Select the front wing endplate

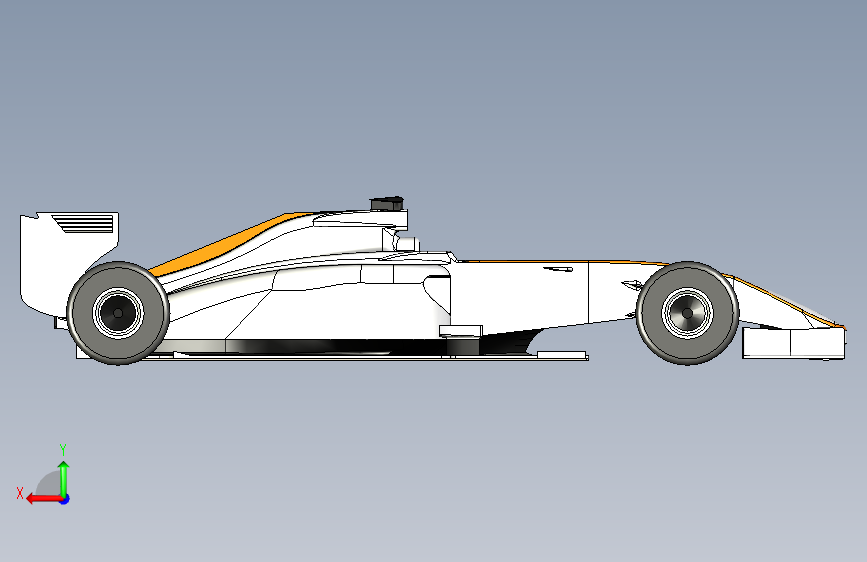coord(793,344)
